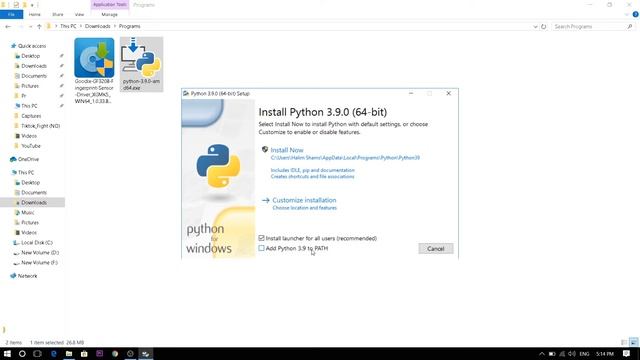Image resolution: width=640 pixels, height=360 pixels.
Task: Open Cortana search circle on taskbar
Action: (x=22, y=353)
